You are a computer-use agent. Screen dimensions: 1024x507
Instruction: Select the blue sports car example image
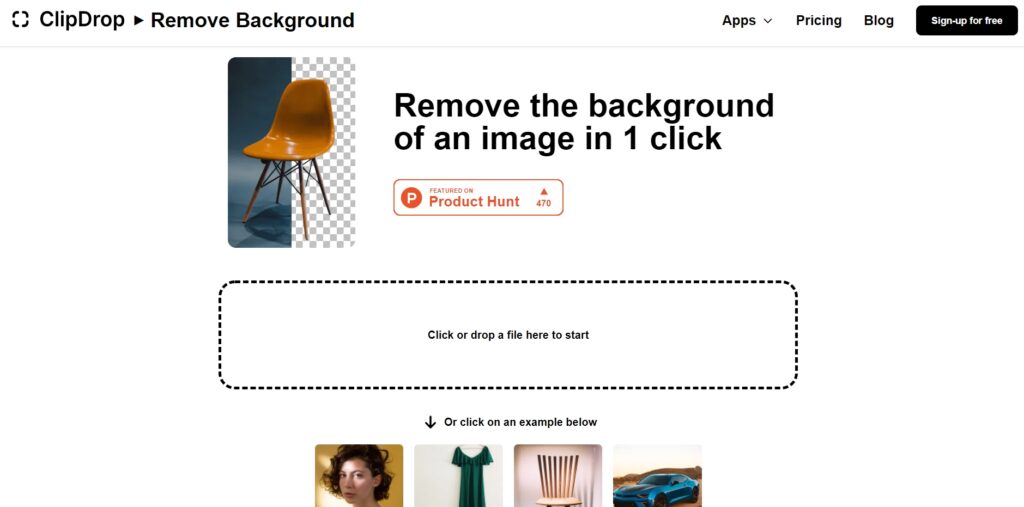(x=657, y=476)
